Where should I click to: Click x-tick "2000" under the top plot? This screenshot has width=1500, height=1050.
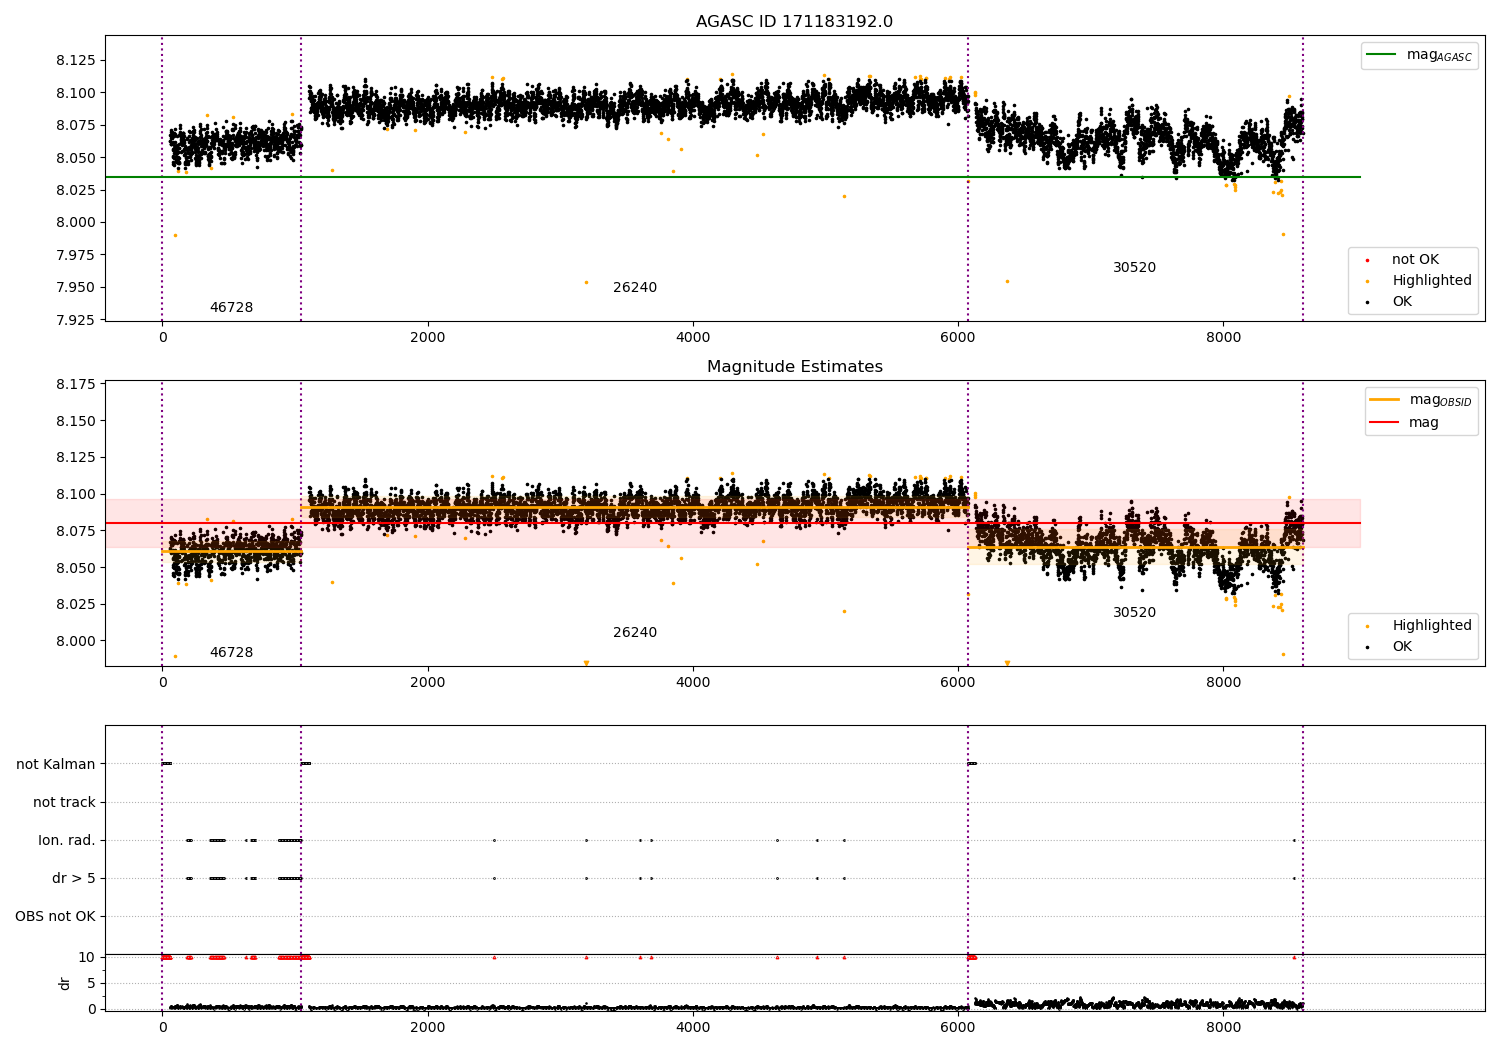click(428, 338)
